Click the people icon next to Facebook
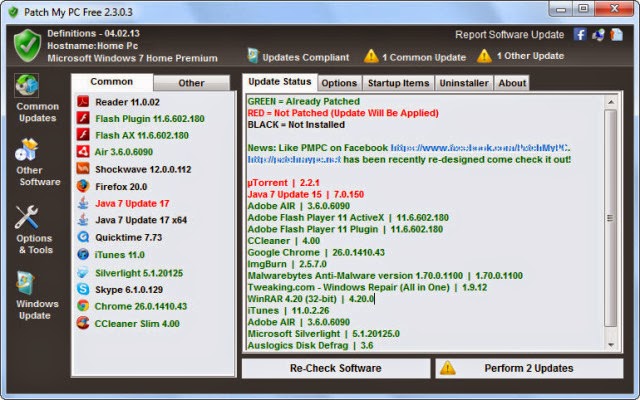 [598, 35]
